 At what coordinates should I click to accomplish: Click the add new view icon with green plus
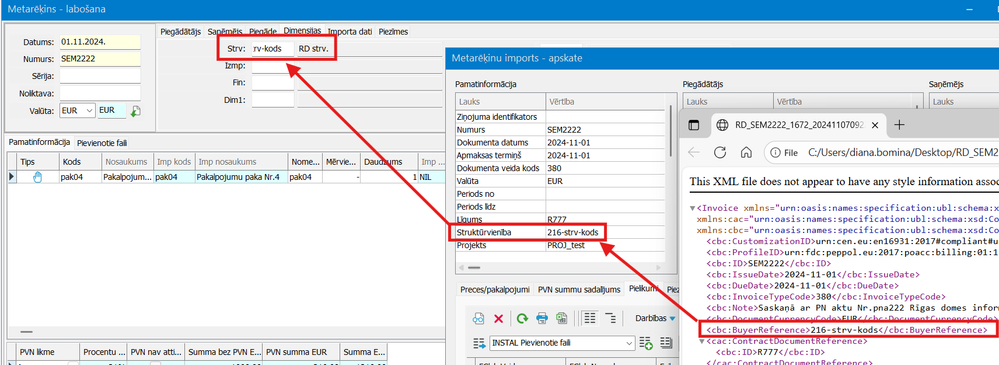click(x=645, y=343)
